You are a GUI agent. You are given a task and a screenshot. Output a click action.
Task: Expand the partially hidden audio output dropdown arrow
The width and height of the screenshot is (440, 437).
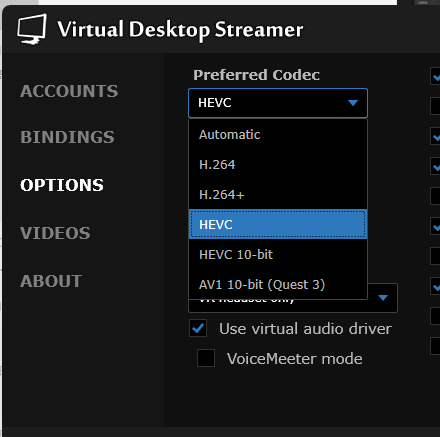point(383,298)
